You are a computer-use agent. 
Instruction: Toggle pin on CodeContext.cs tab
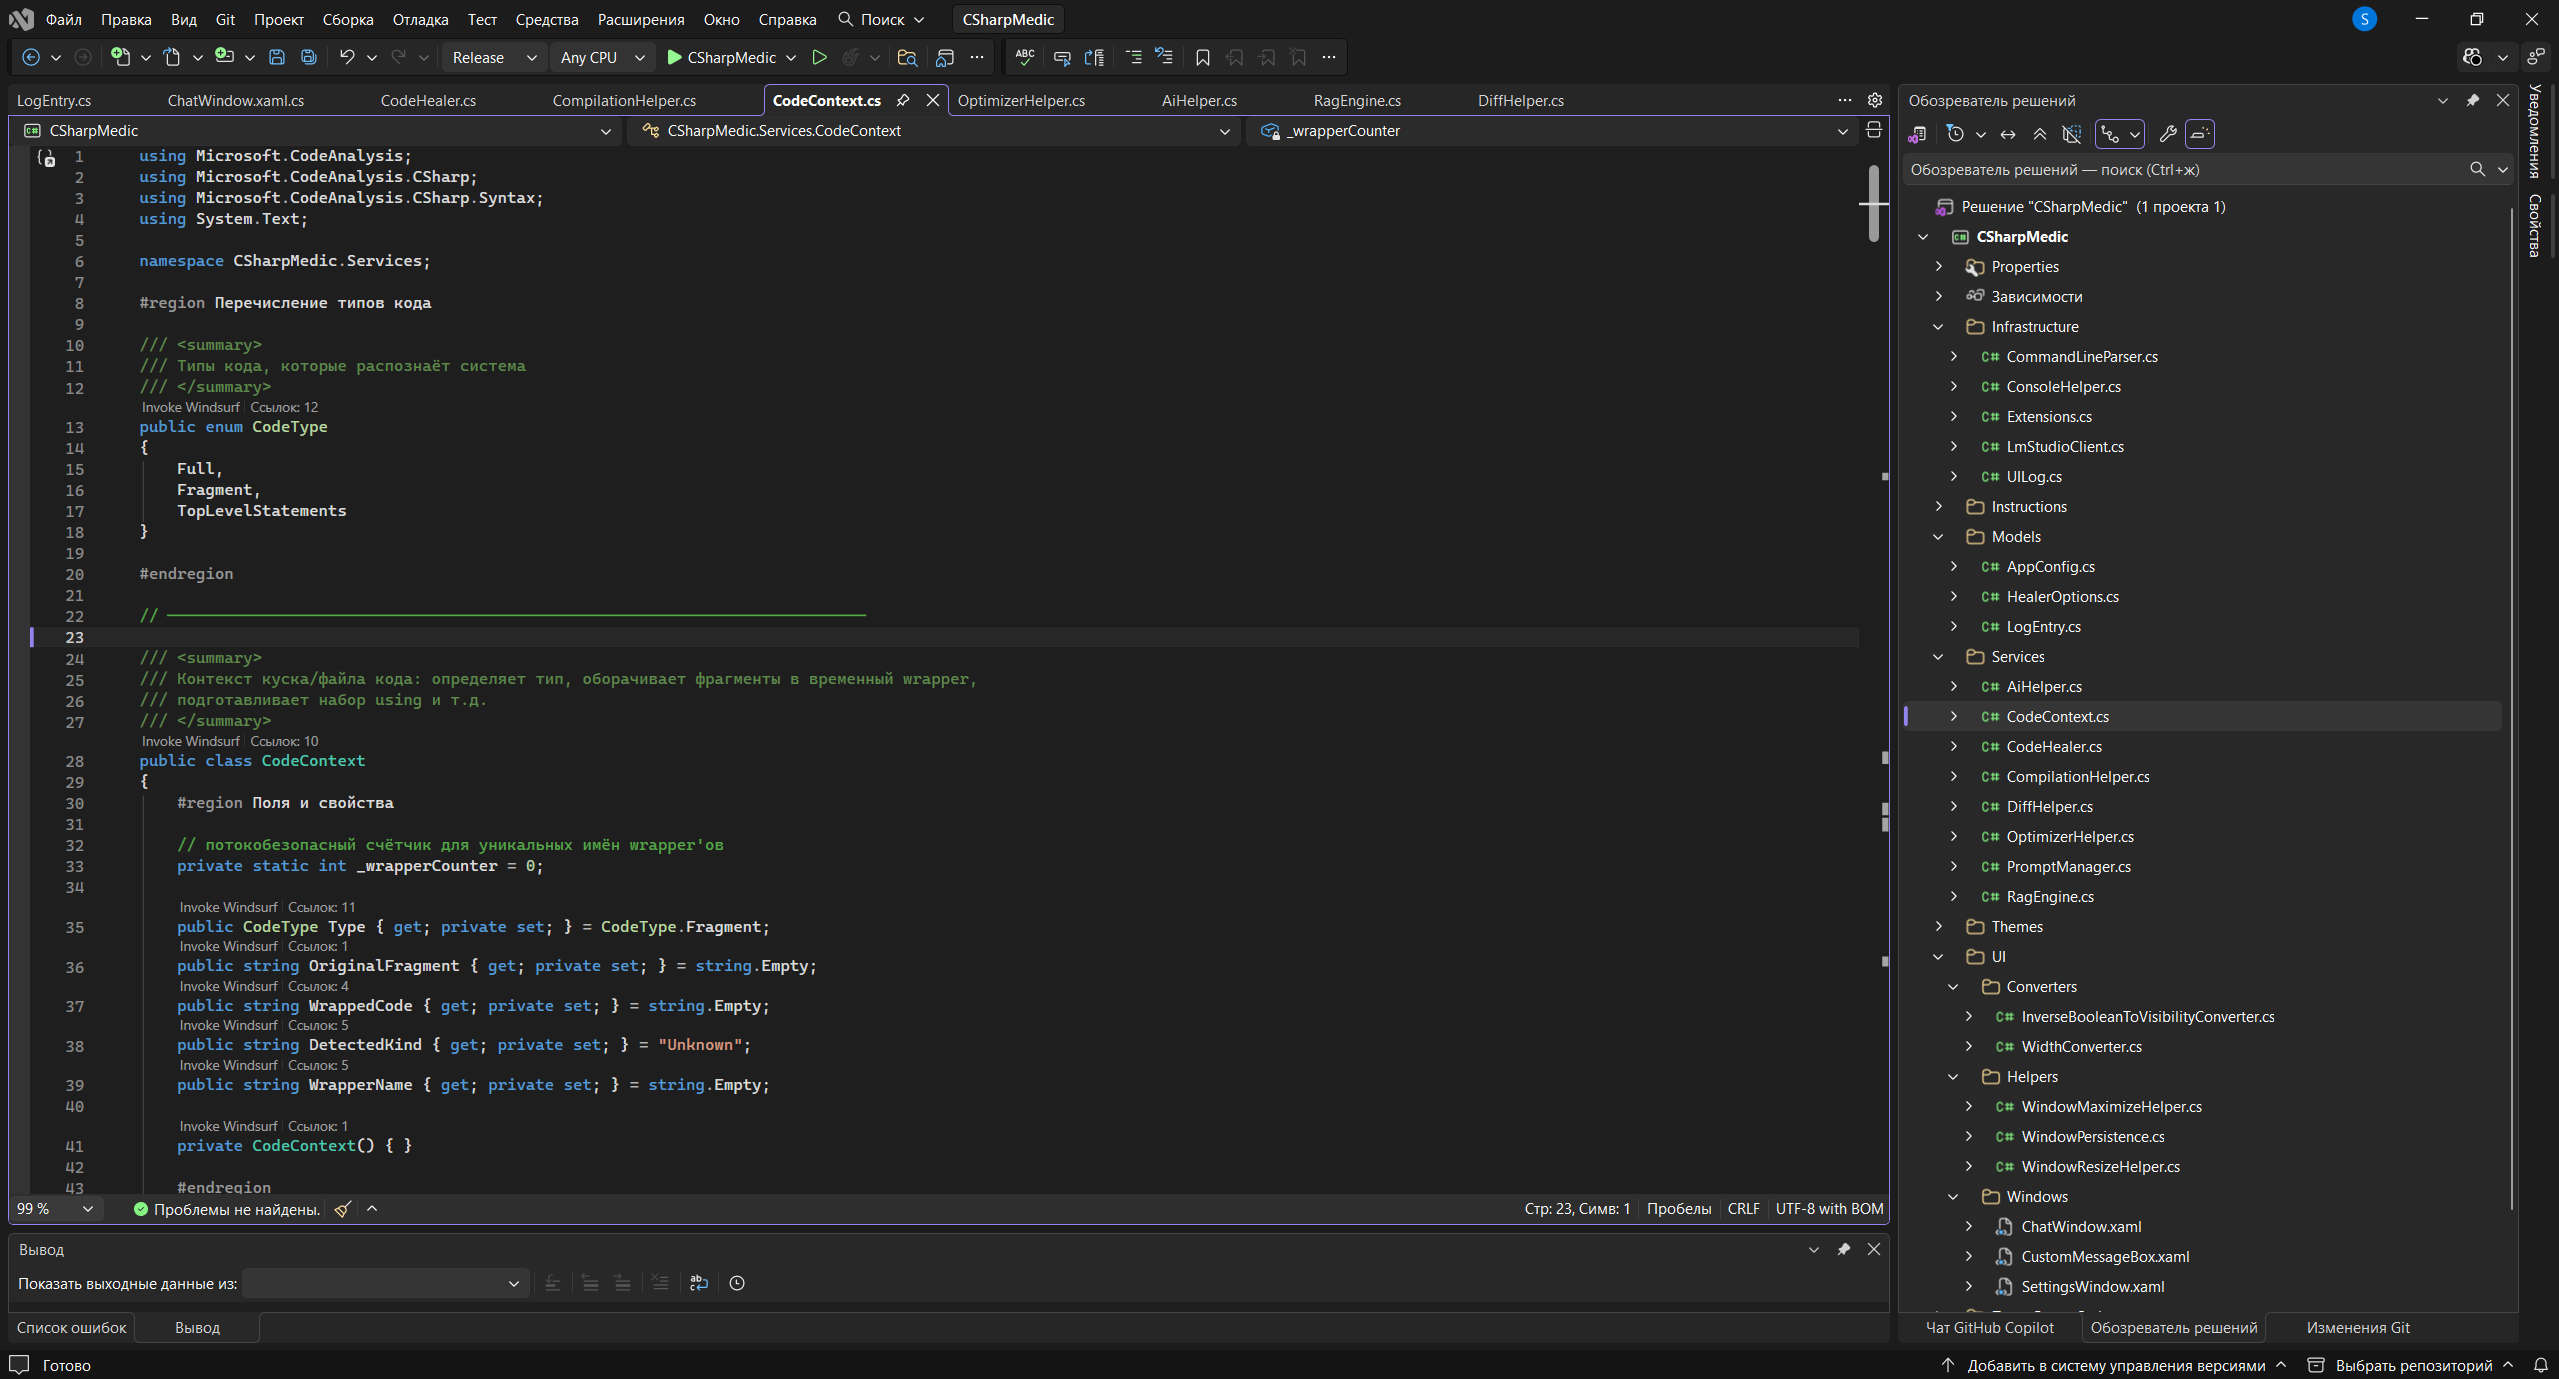pos(903,100)
